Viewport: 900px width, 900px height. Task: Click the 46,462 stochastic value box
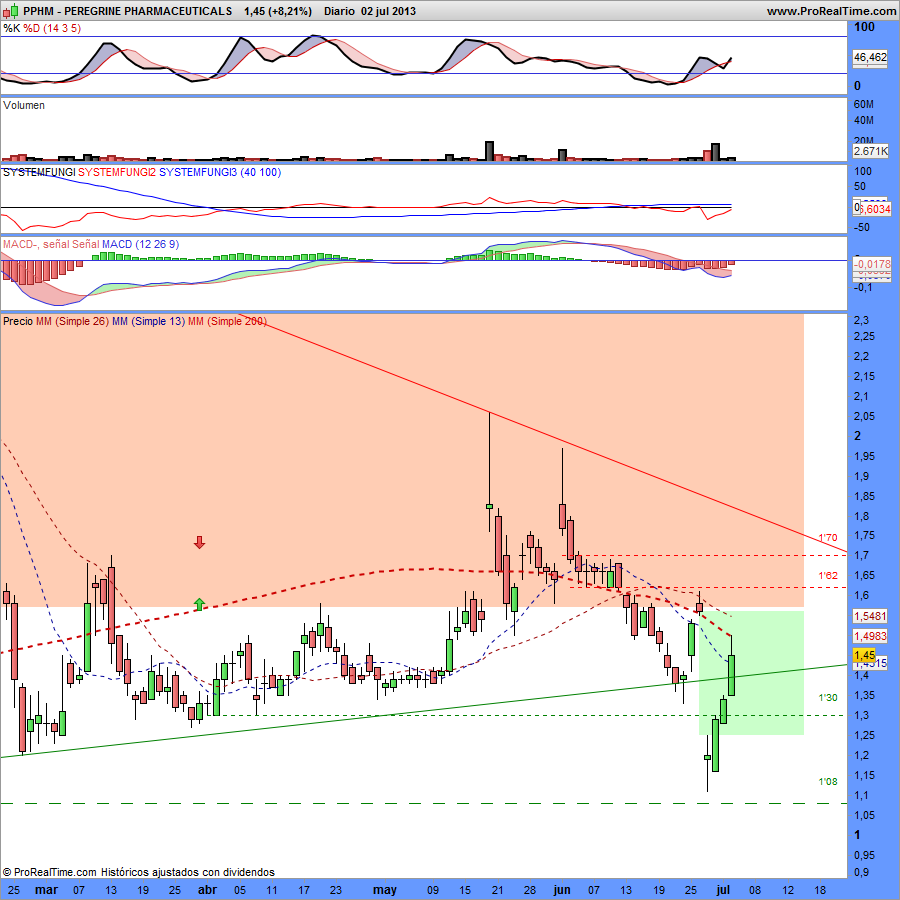click(x=870, y=57)
